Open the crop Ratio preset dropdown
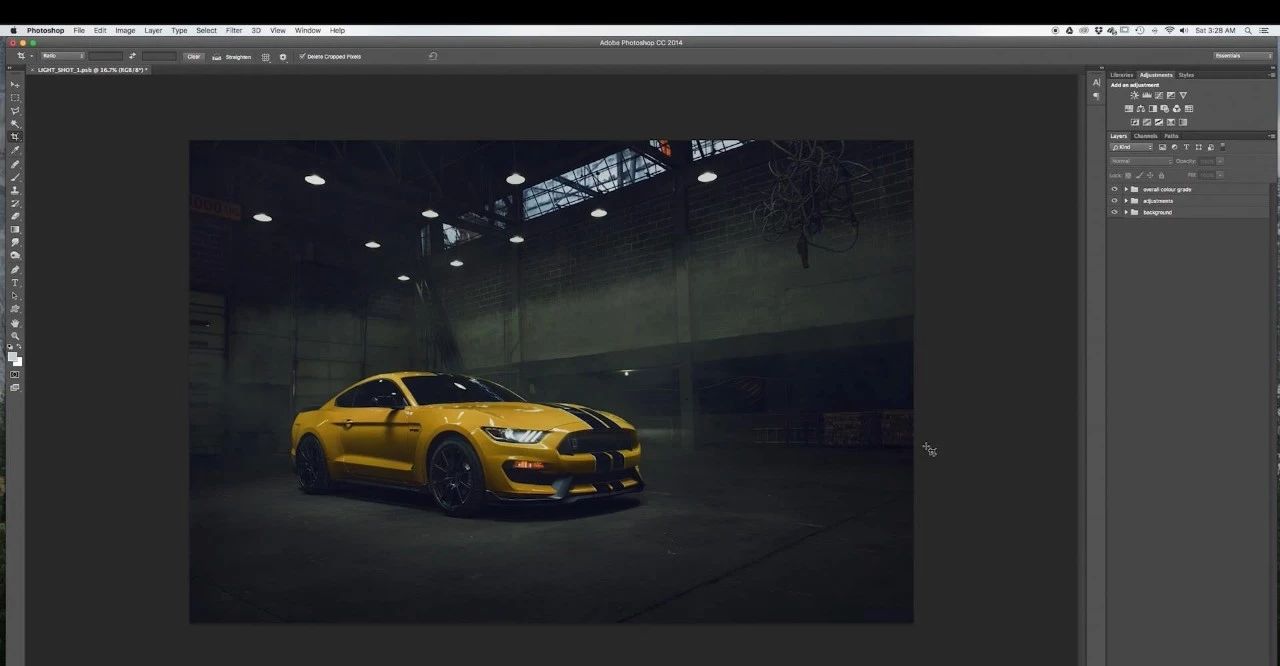 click(62, 56)
